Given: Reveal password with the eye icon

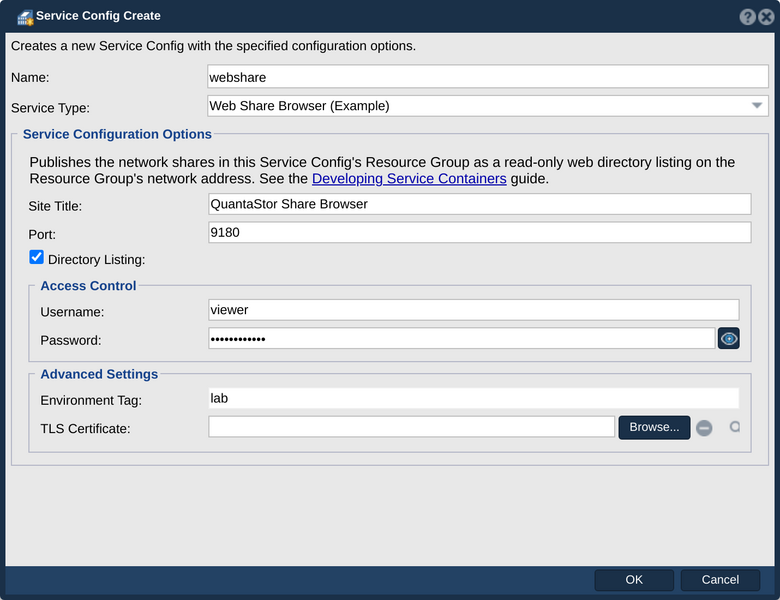Looking at the screenshot, I should [728, 339].
